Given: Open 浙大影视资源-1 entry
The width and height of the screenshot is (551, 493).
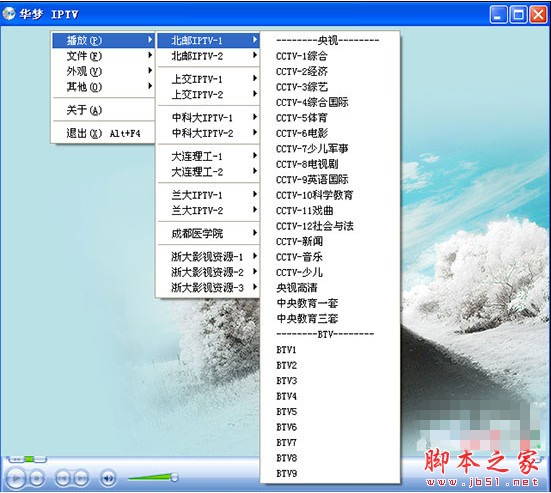Looking at the screenshot, I should coord(208,257).
